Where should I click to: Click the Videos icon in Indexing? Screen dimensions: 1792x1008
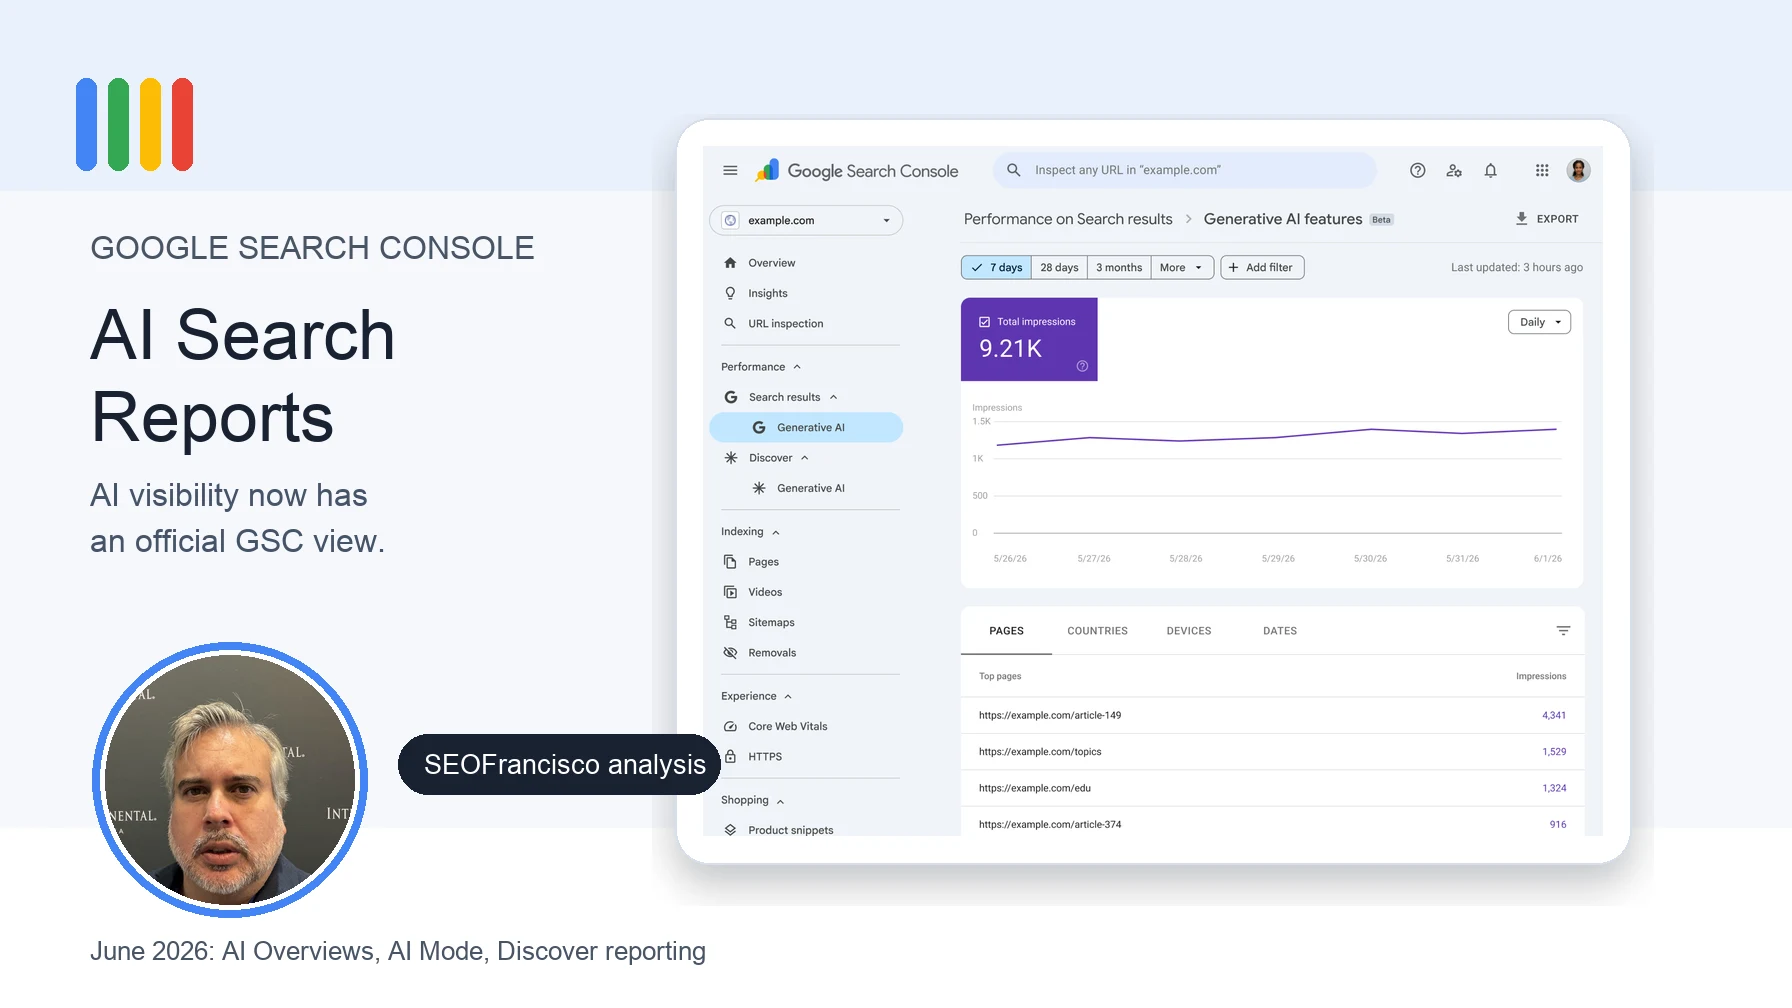point(730,592)
